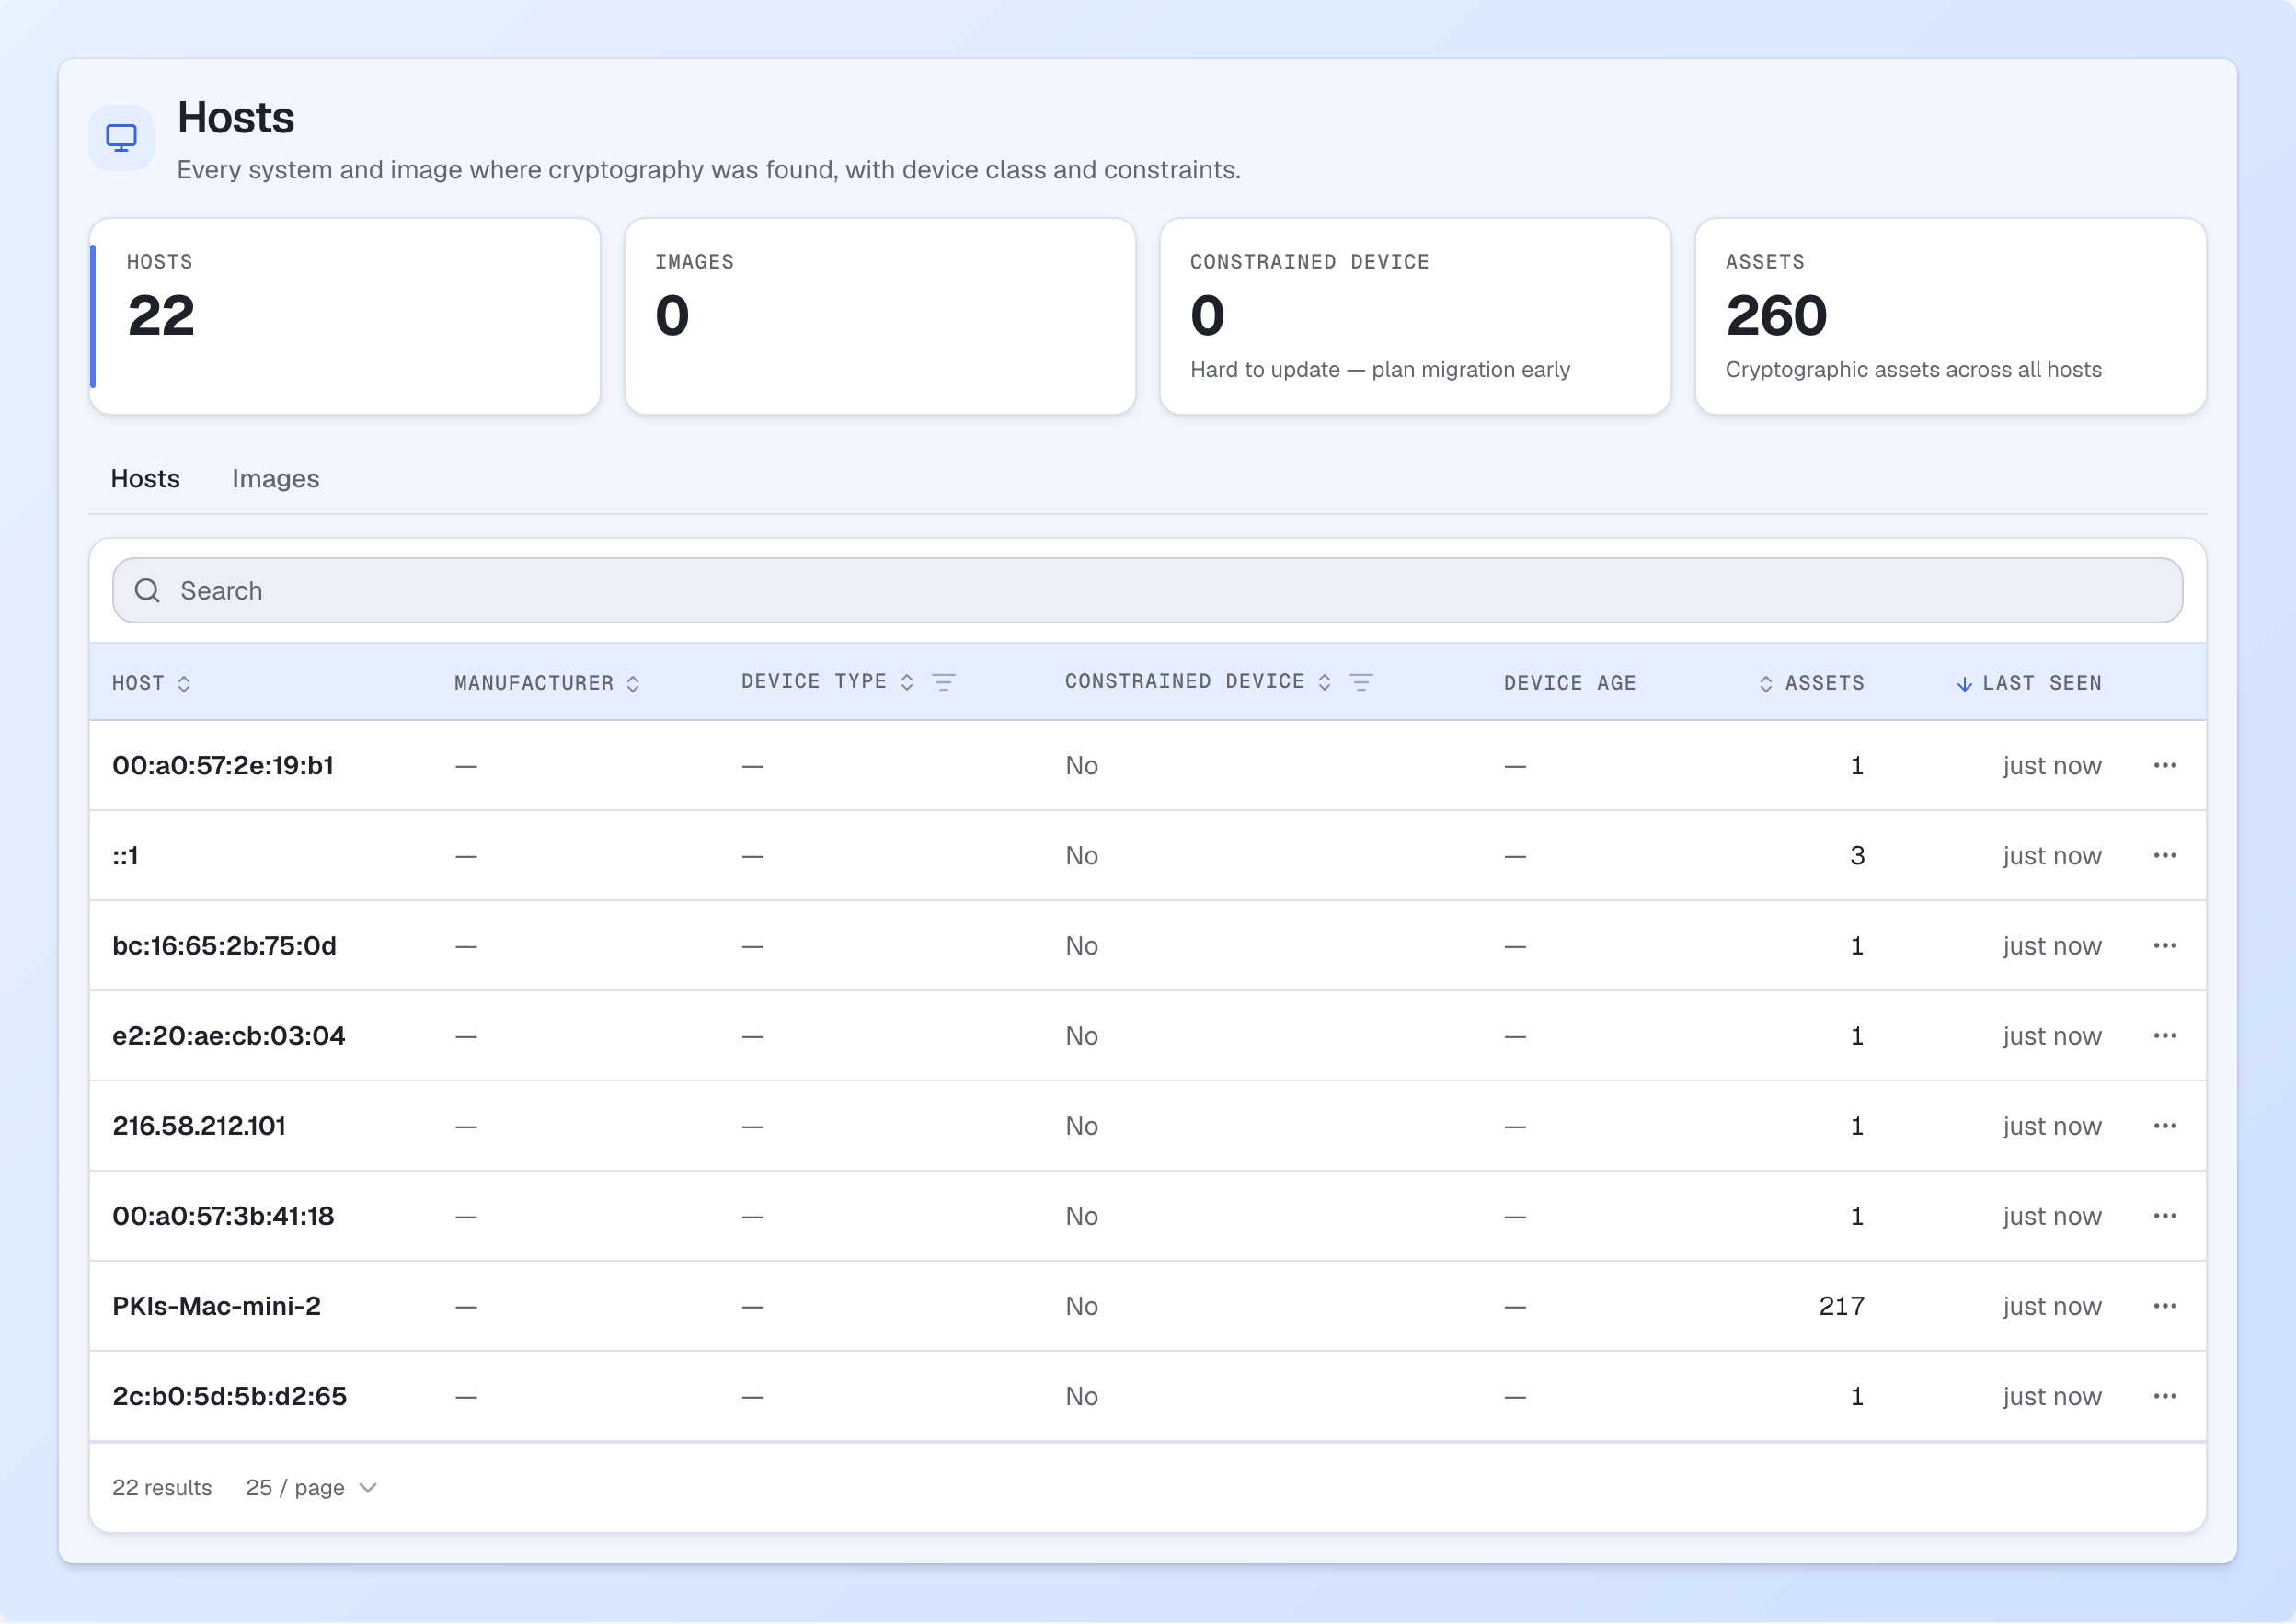Open row actions for 00:a0:57:2e:19:b1
Viewport: 2296px width, 1624px height.
click(2165, 766)
